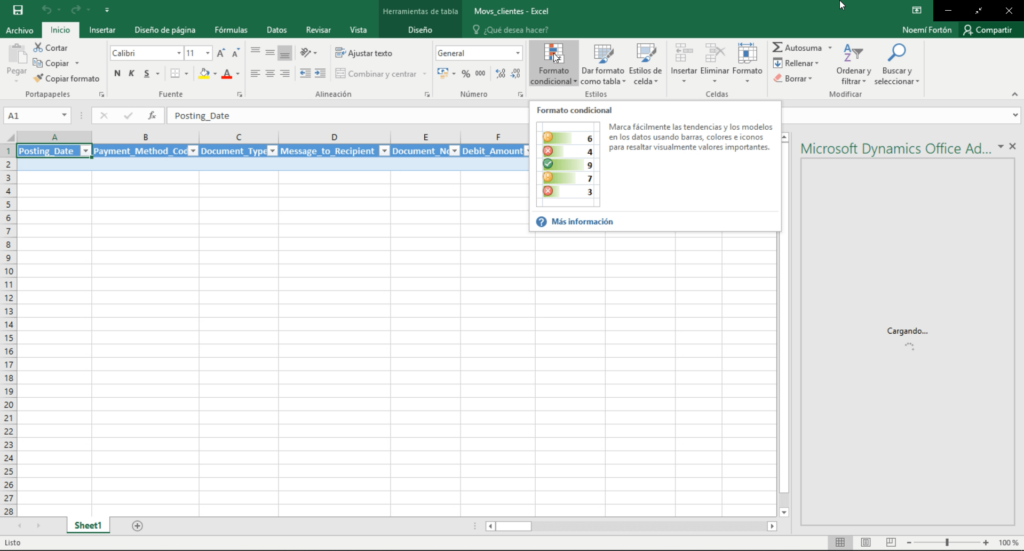Screen dimensions: 1024x551
Task: Click the Save icon in quick access toolbar
Action: click(x=17, y=9)
